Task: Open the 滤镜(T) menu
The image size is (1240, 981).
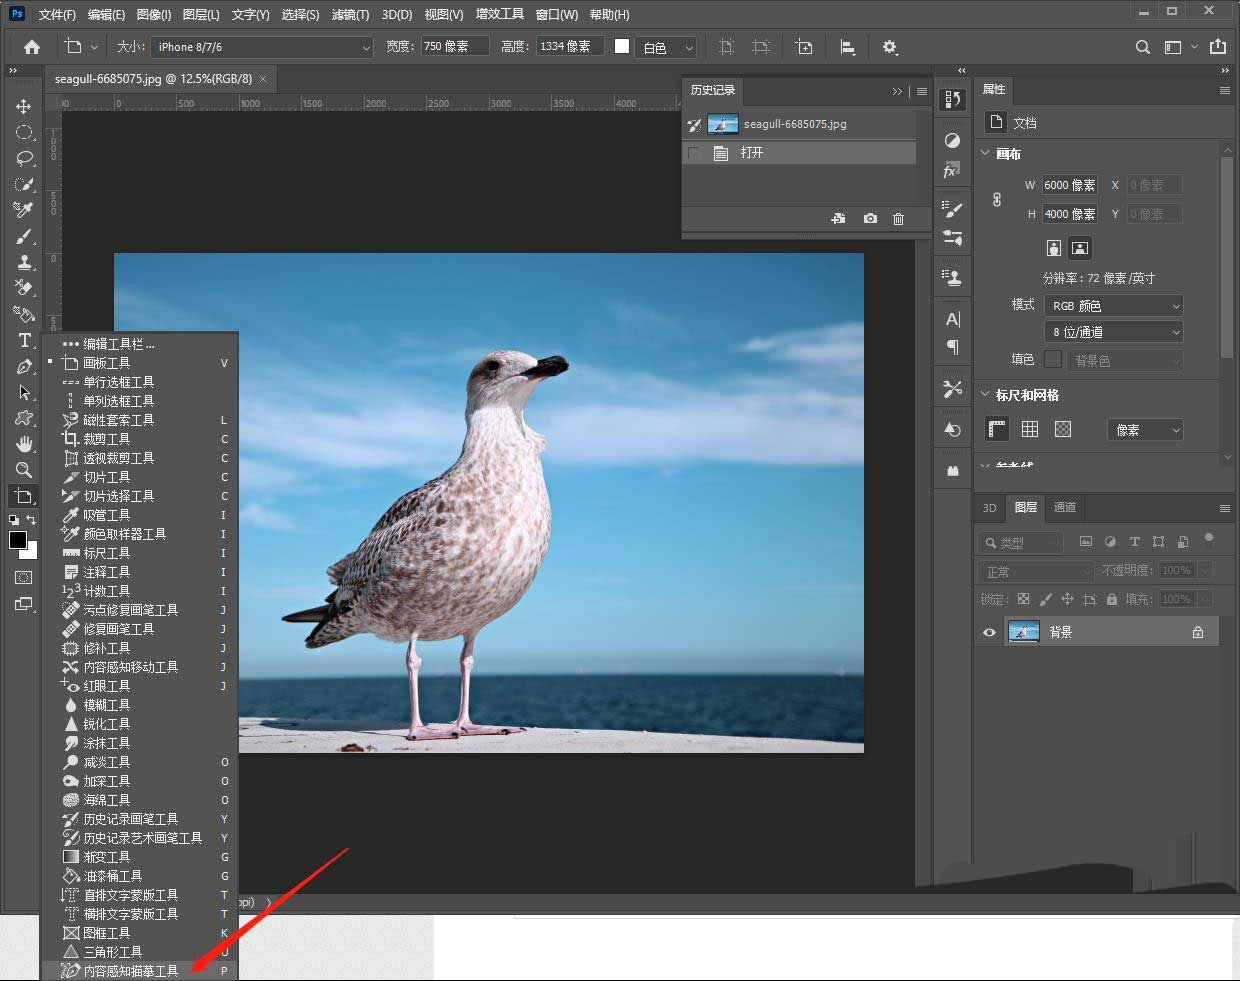Action: coord(350,15)
